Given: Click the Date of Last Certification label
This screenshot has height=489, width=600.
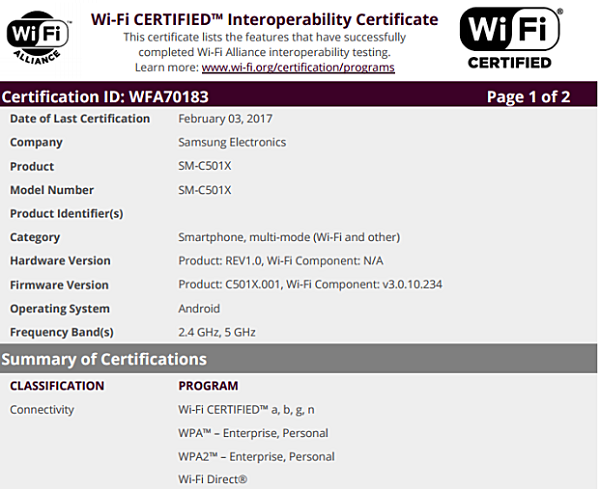Looking at the screenshot, I should point(80,119).
